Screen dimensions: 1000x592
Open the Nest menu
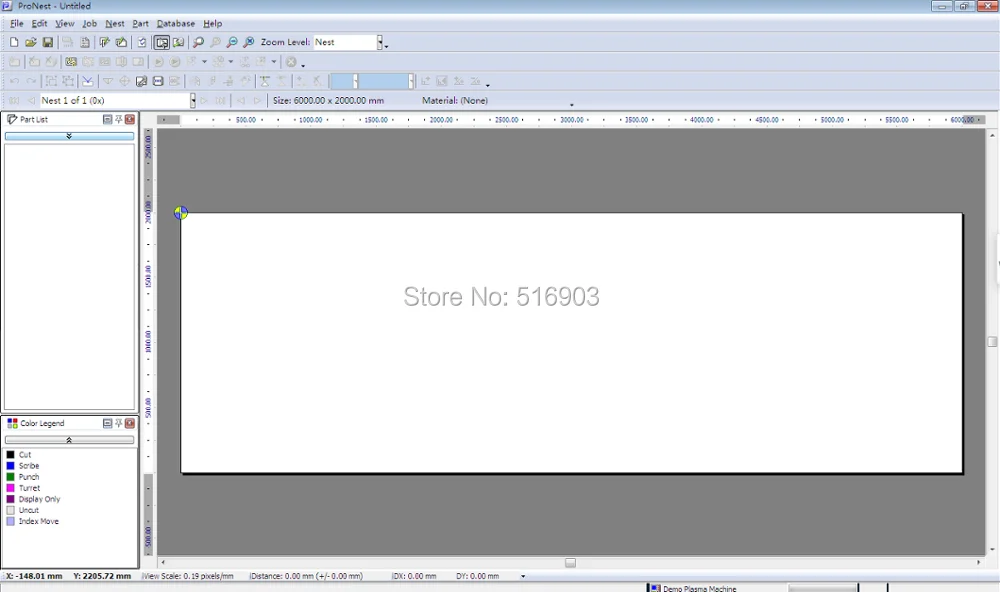(115, 24)
